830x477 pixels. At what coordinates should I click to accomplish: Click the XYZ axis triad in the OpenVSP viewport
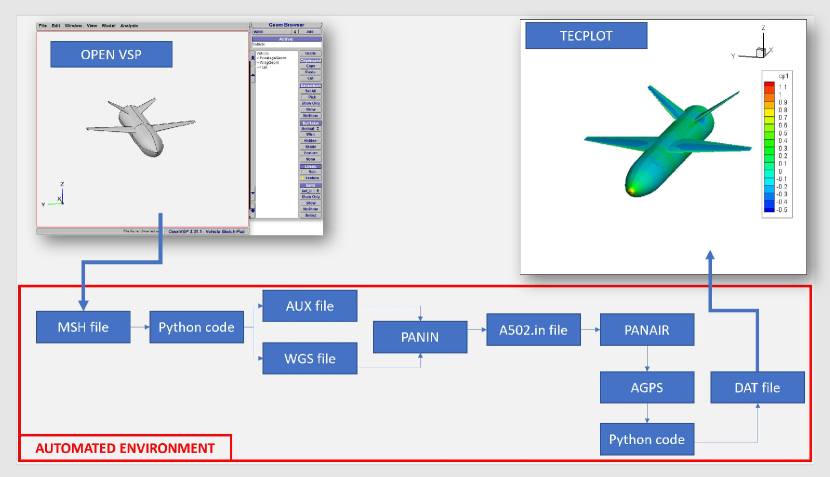tap(54, 194)
